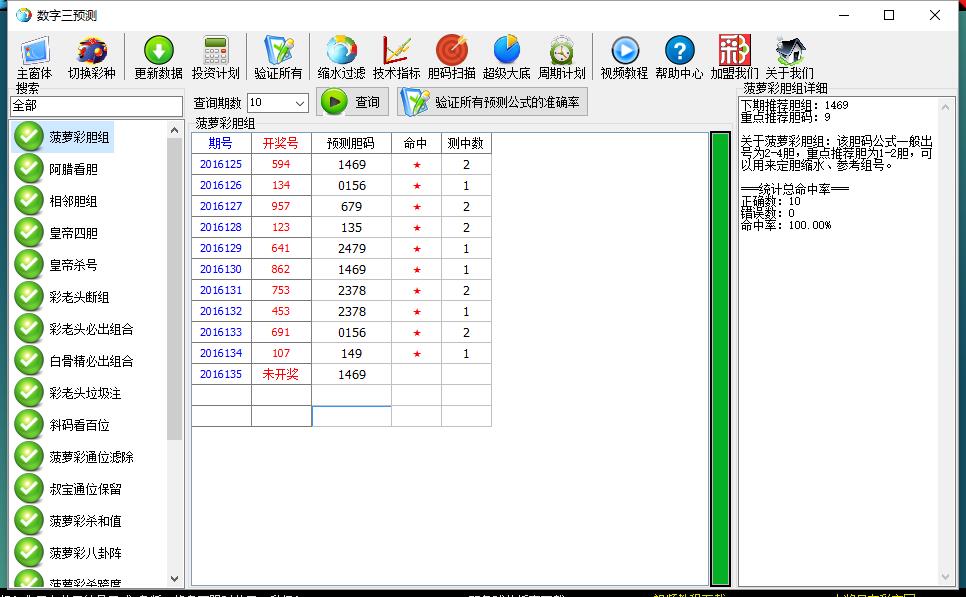The width and height of the screenshot is (966, 597).
Task: Open 超级大底 pie chart icon
Action: pos(506,57)
